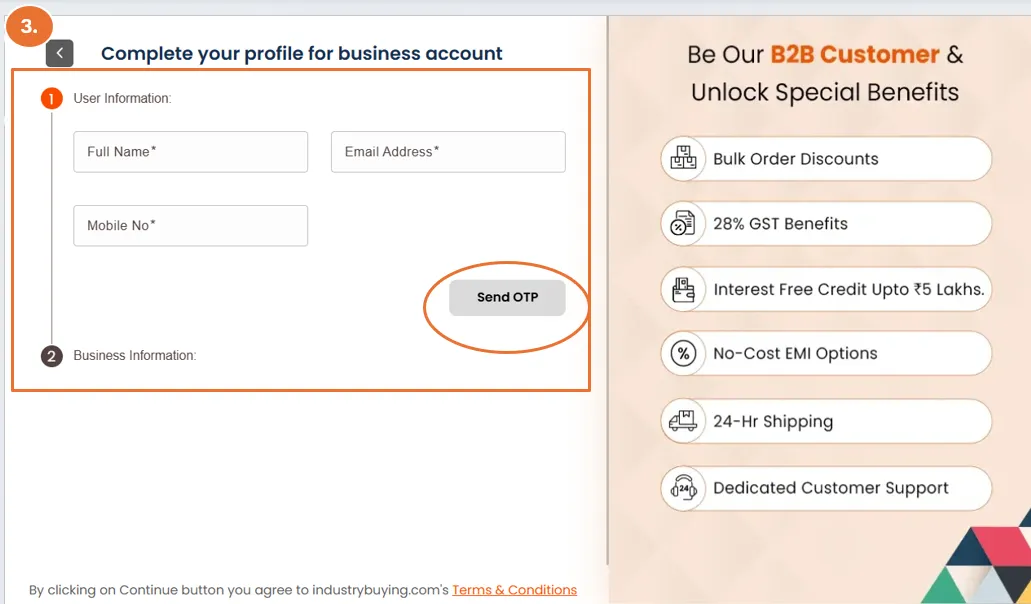Viewport: 1031px width, 604px height.
Task: Click the back arrow icon
Action: 60,53
